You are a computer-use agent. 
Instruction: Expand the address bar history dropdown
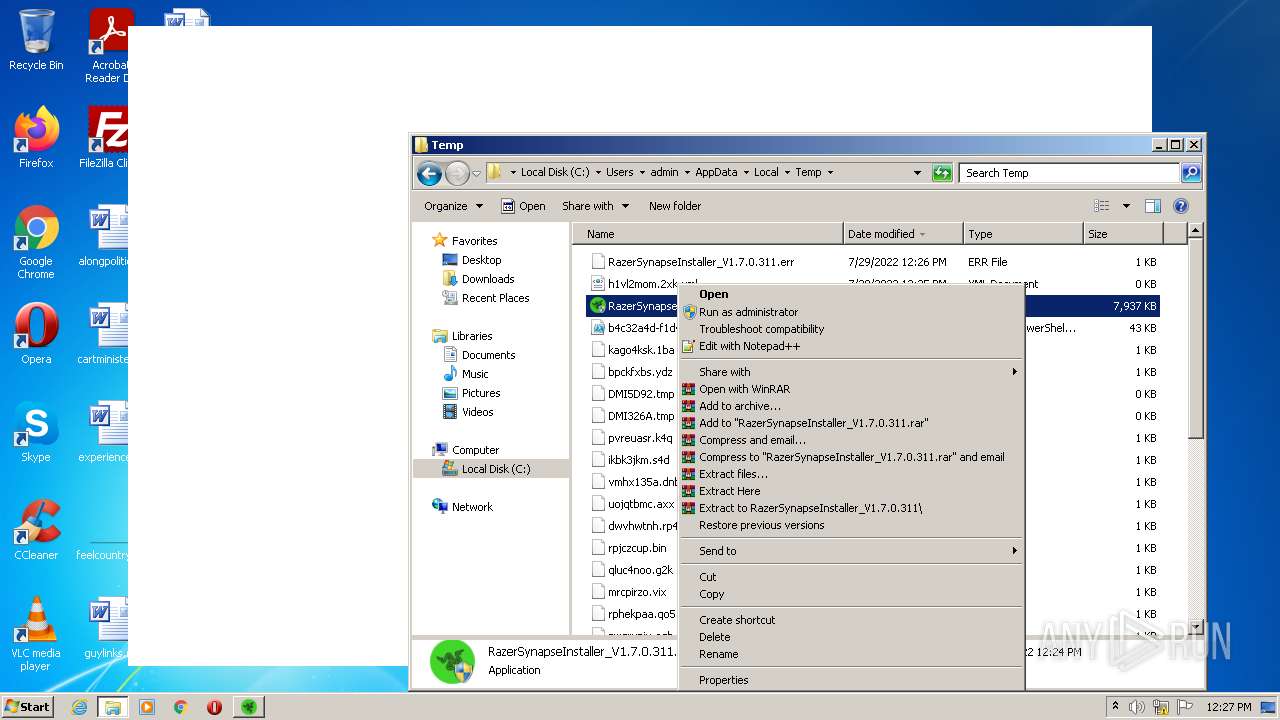pyautogui.click(x=917, y=173)
